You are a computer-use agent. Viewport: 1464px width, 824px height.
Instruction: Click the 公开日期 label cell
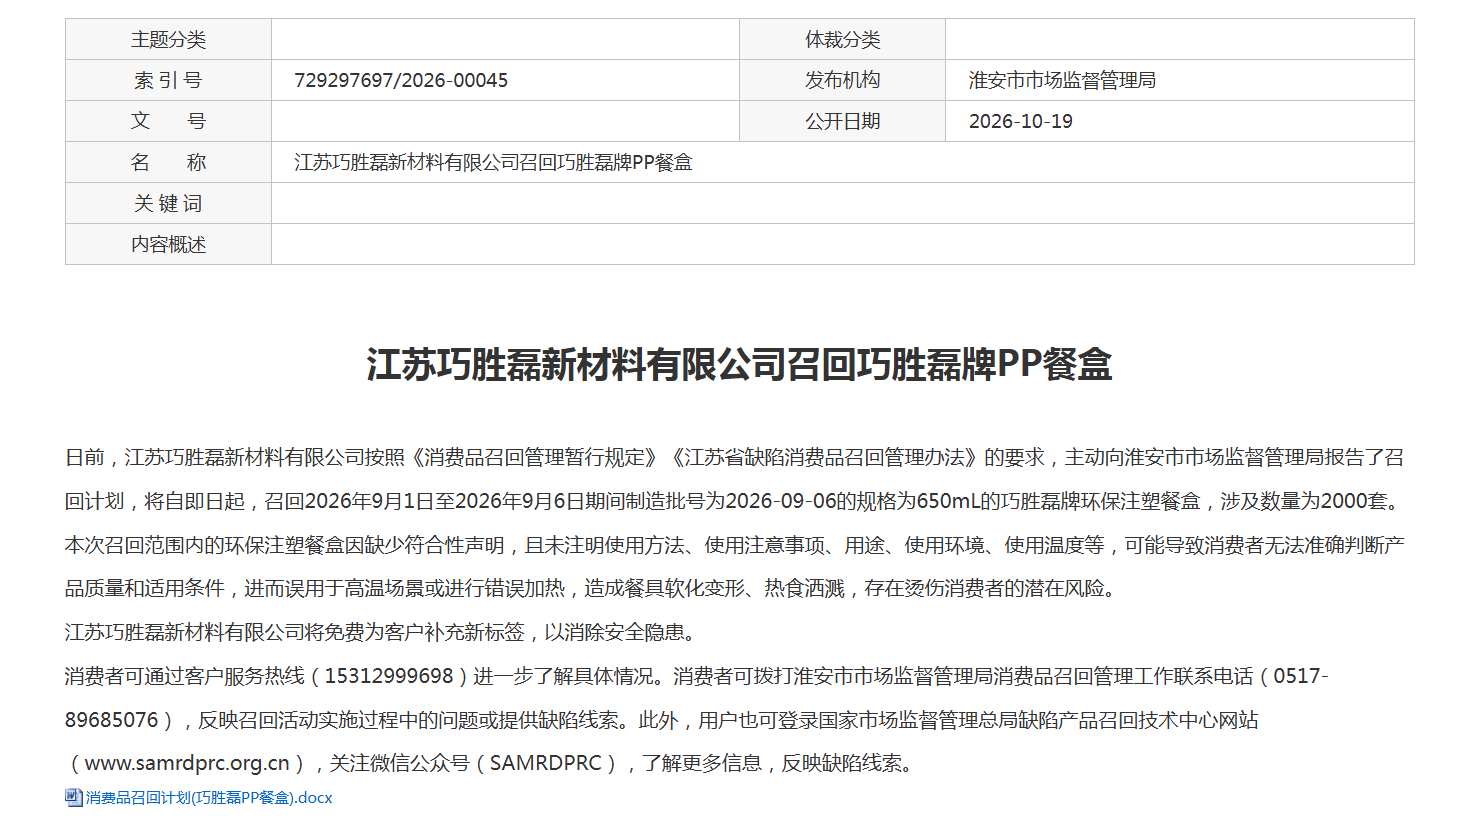(843, 121)
